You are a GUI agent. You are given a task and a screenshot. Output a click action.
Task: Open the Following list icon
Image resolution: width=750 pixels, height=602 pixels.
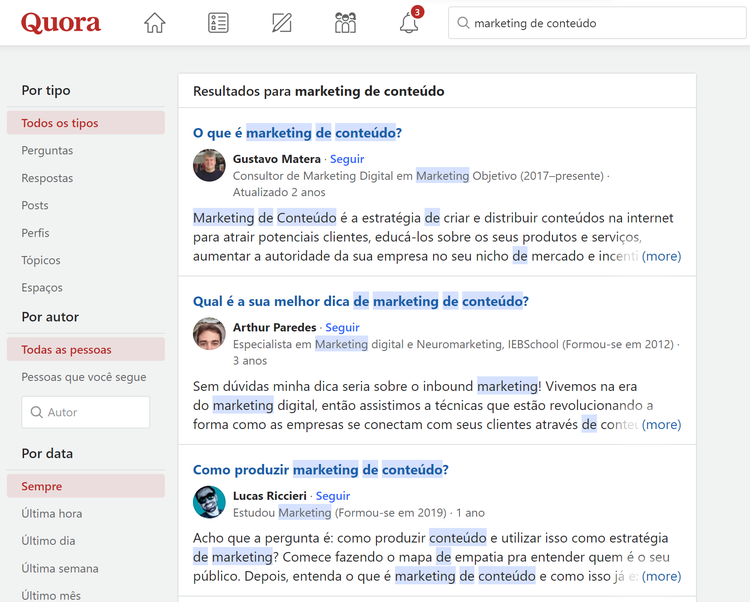[x=218, y=22]
